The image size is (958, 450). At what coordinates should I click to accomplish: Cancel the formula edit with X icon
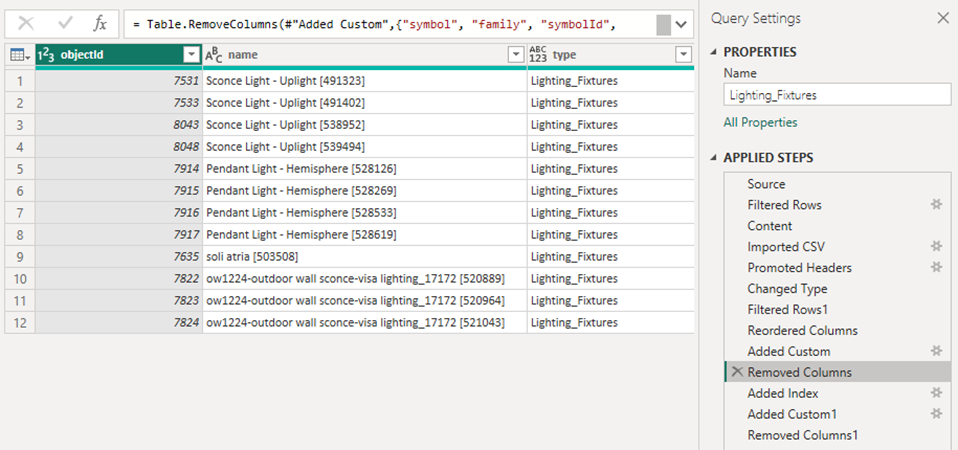tap(26, 24)
